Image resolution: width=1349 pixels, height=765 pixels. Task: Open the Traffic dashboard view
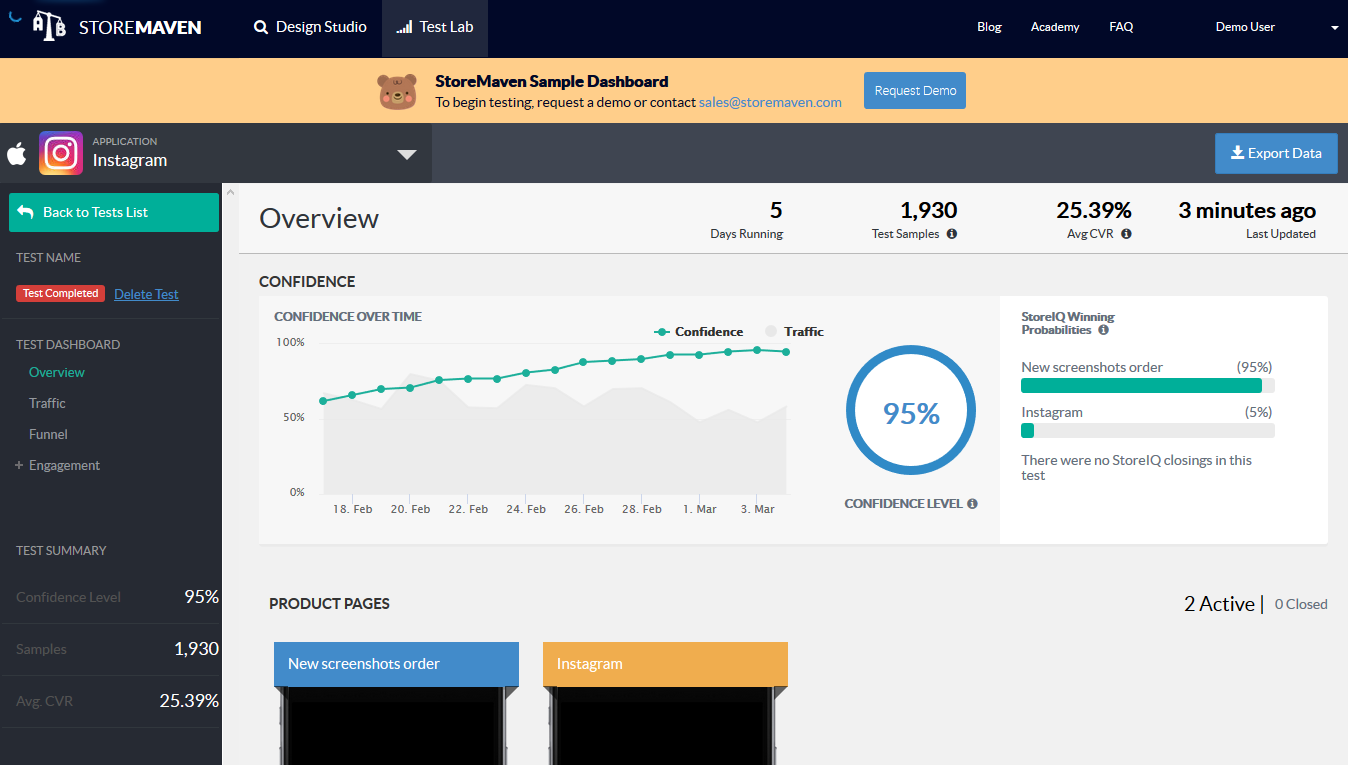47,403
